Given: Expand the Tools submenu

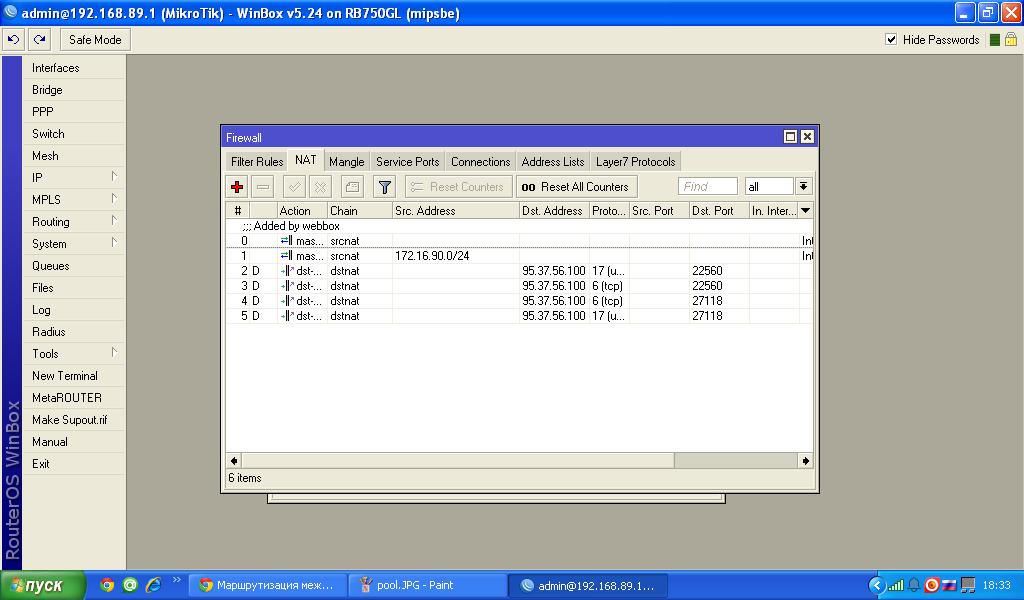Looking at the screenshot, I should pos(74,354).
